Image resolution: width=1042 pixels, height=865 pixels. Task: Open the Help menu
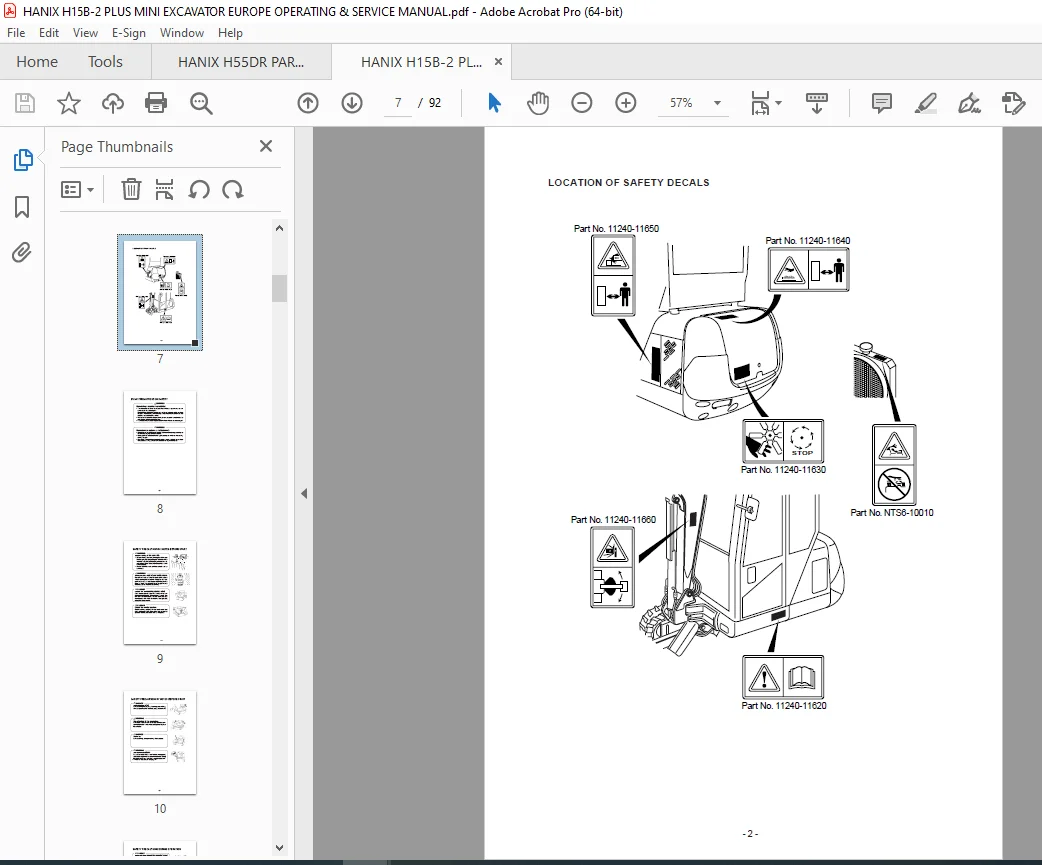[x=230, y=33]
